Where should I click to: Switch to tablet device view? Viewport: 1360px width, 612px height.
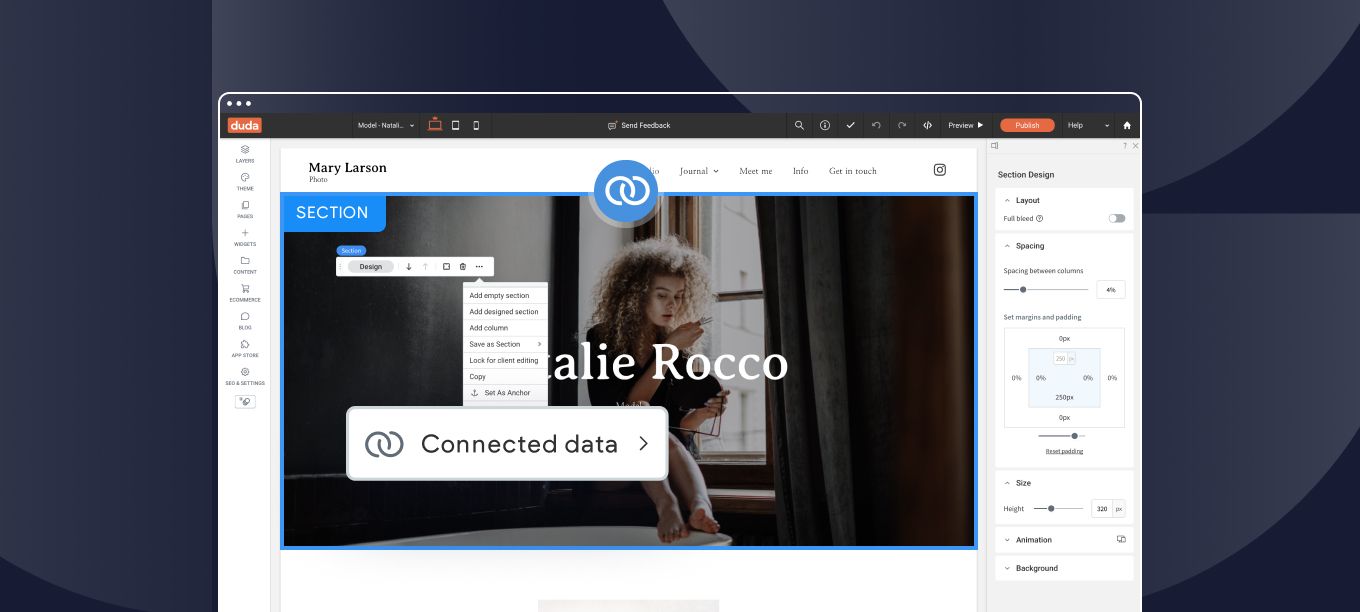click(455, 125)
